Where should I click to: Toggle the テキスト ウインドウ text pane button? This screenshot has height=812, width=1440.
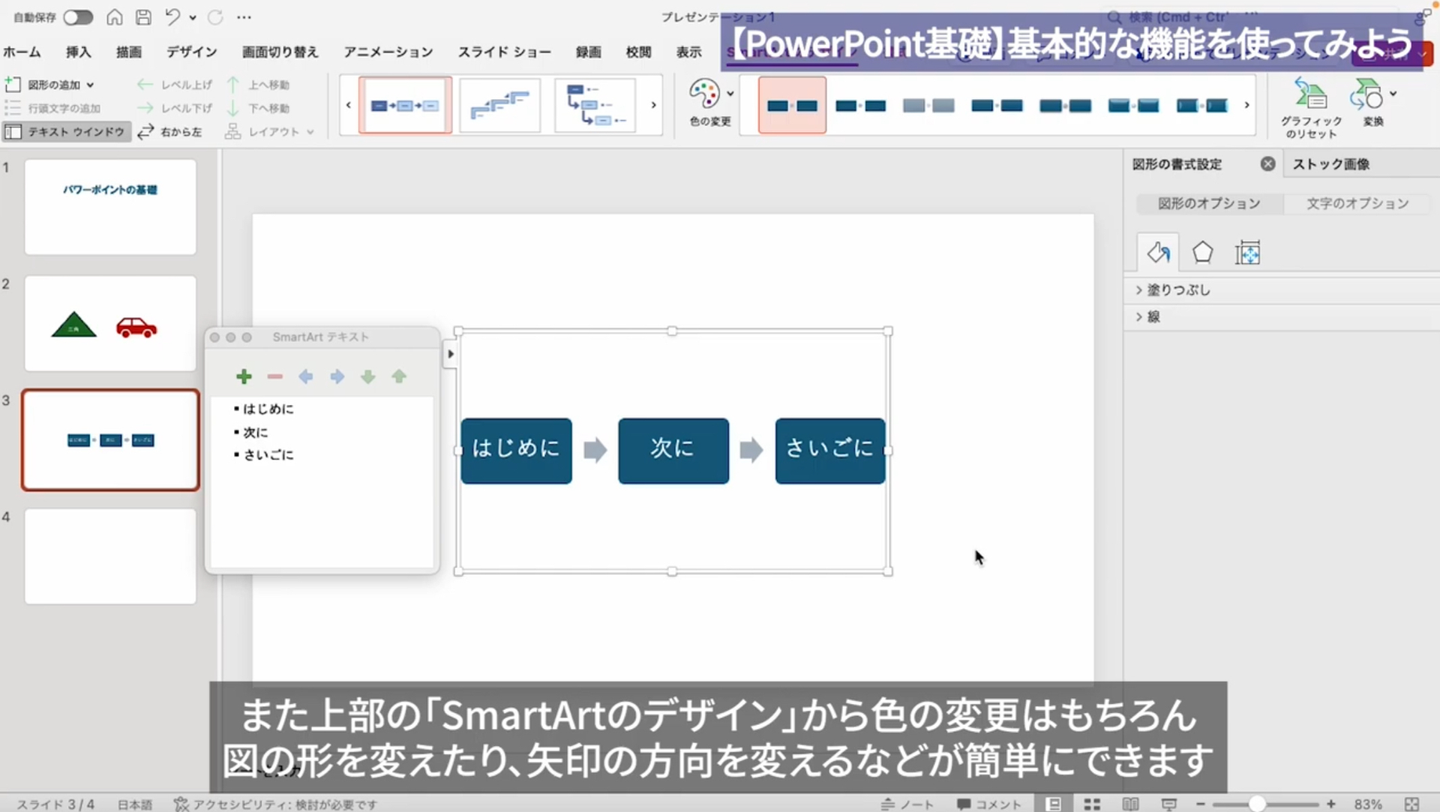[x=66, y=132]
